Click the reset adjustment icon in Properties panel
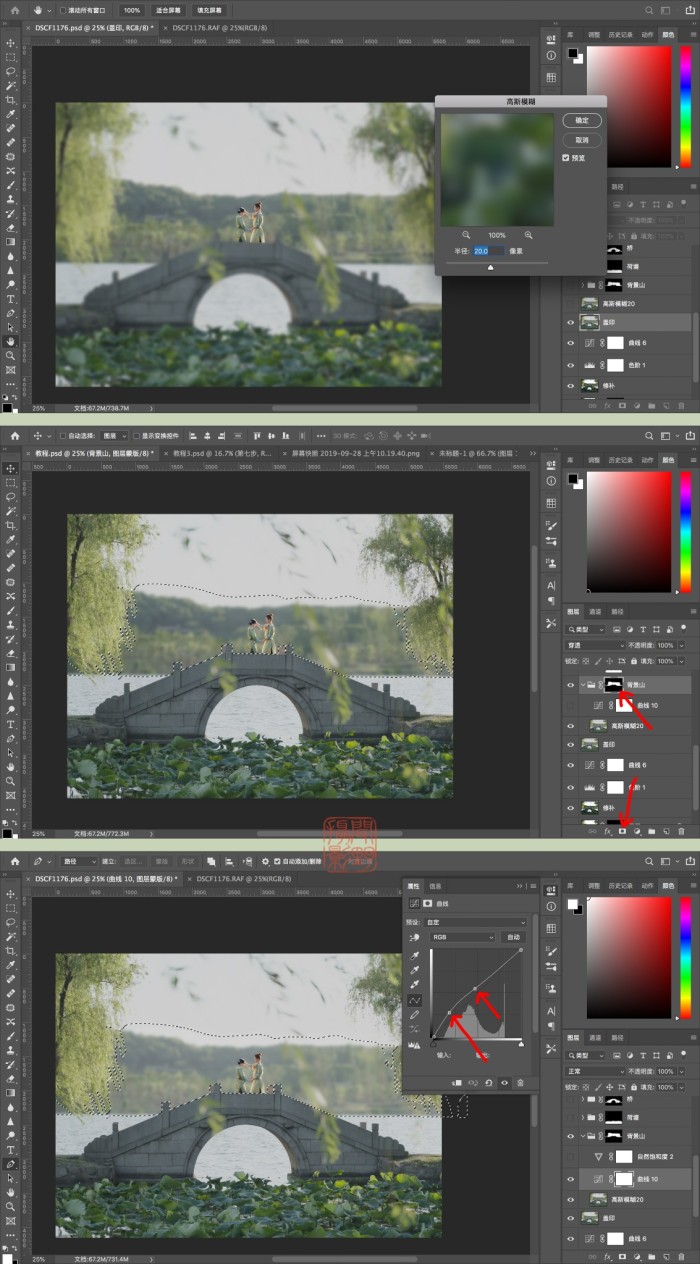The height and width of the screenshot is (1264, 700). [x=488, y=1083]
